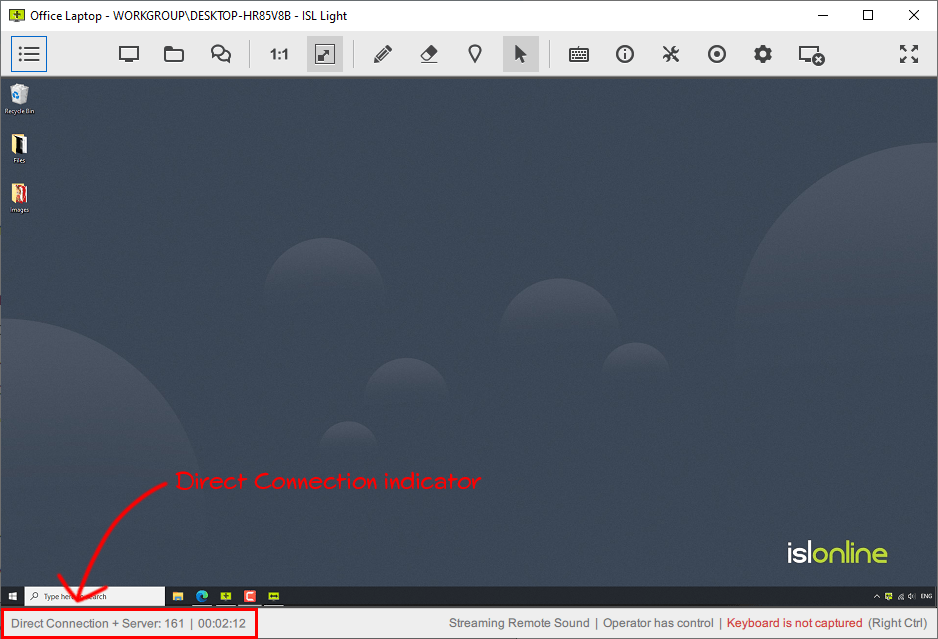
Task: Click the end session monitor-X icon
Action: [x=812, y=55]
